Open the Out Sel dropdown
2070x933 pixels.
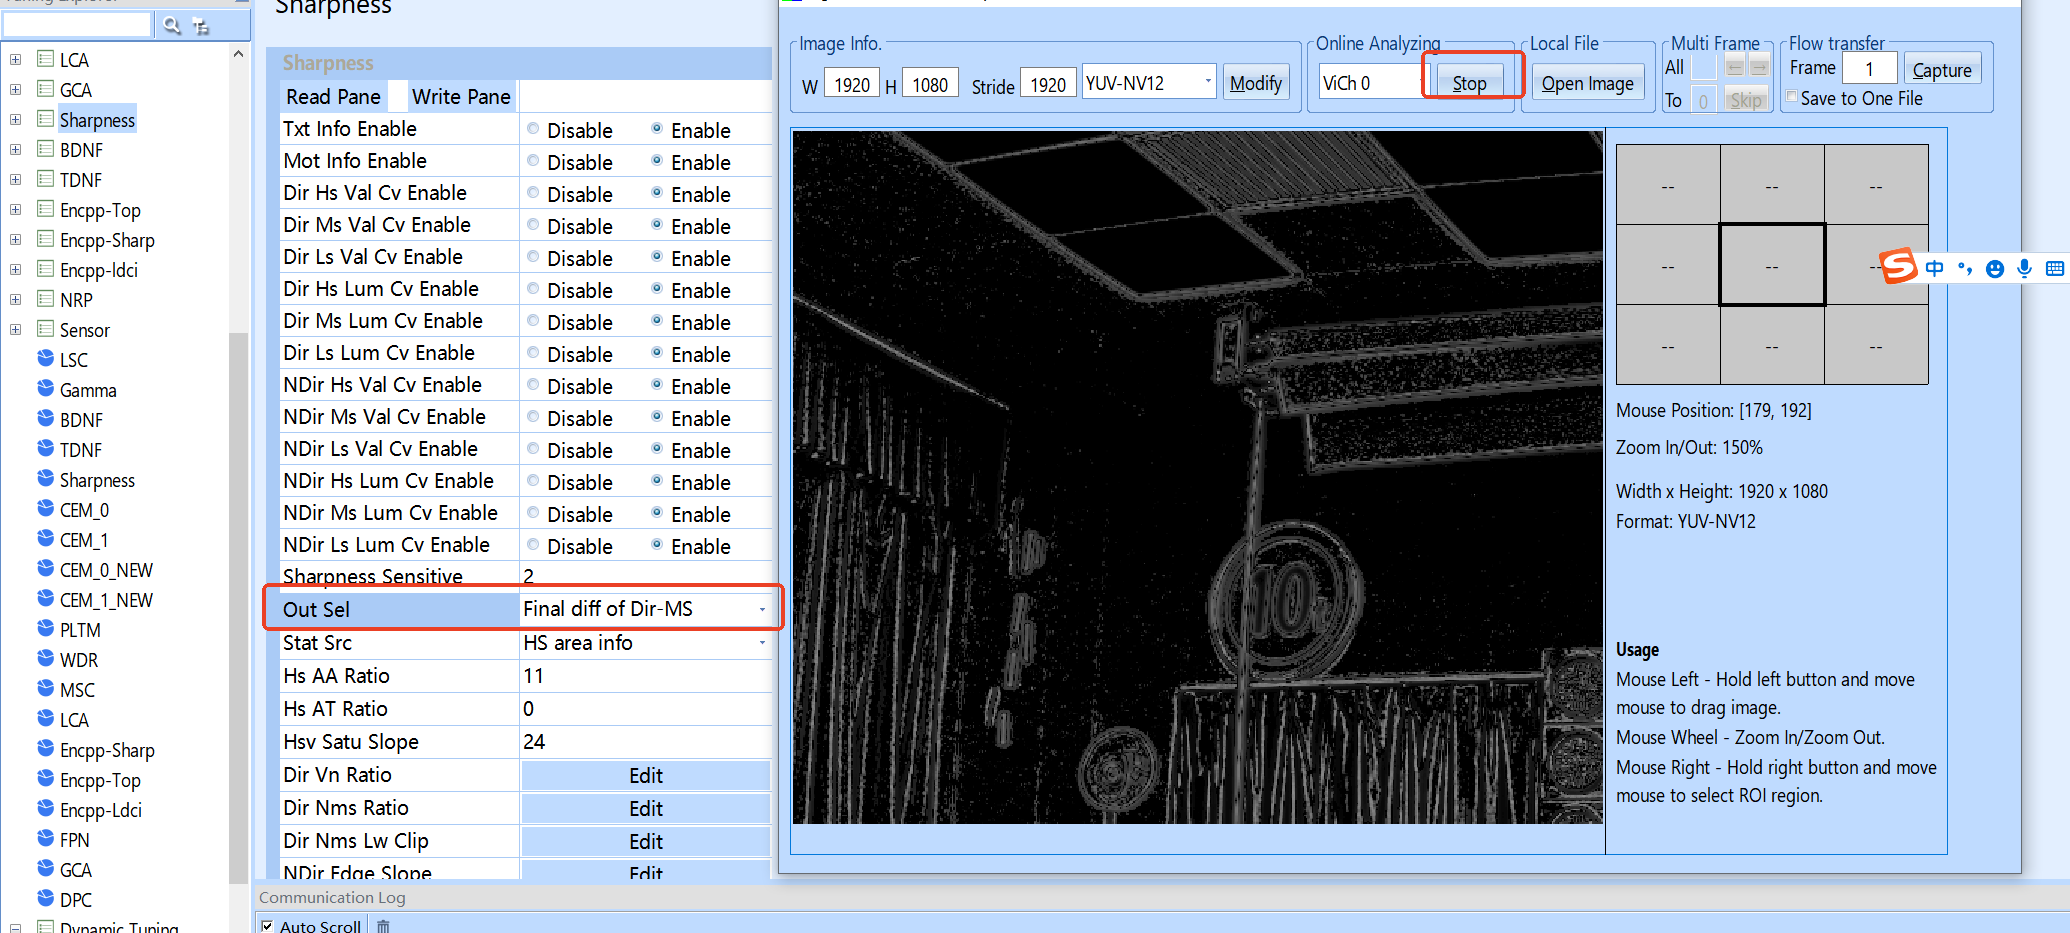click(762, 609)
